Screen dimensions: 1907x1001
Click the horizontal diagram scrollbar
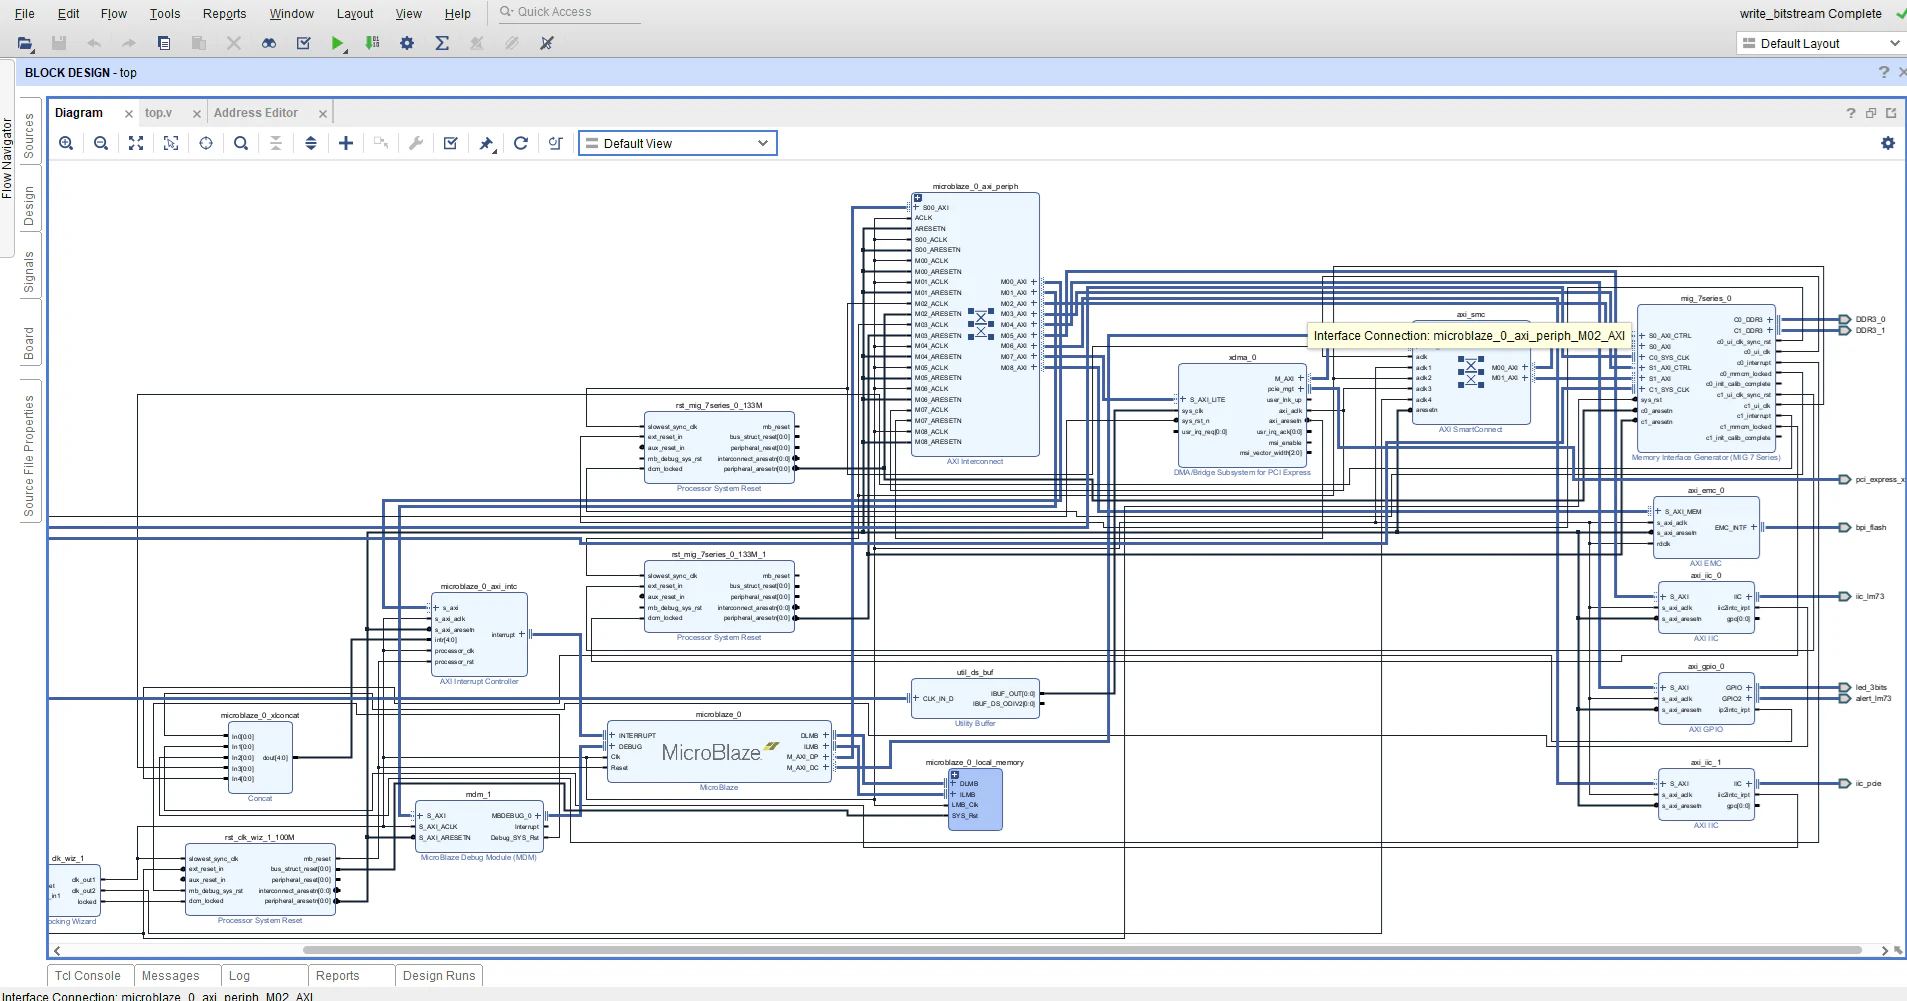(1081, 950)
